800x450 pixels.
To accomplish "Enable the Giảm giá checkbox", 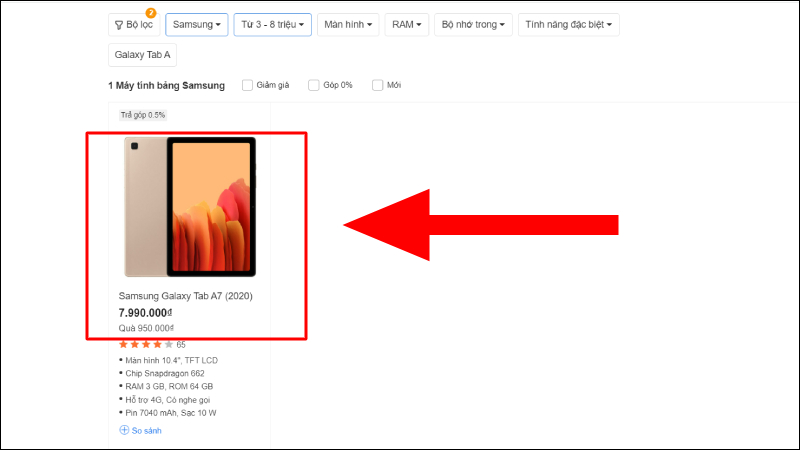I will (247, 85).
